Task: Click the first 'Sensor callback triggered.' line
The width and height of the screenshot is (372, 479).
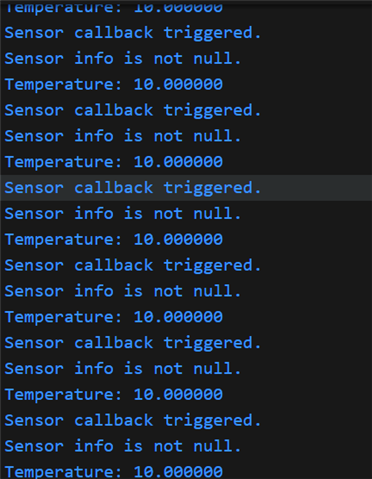Action: click(x=133, y=33)
